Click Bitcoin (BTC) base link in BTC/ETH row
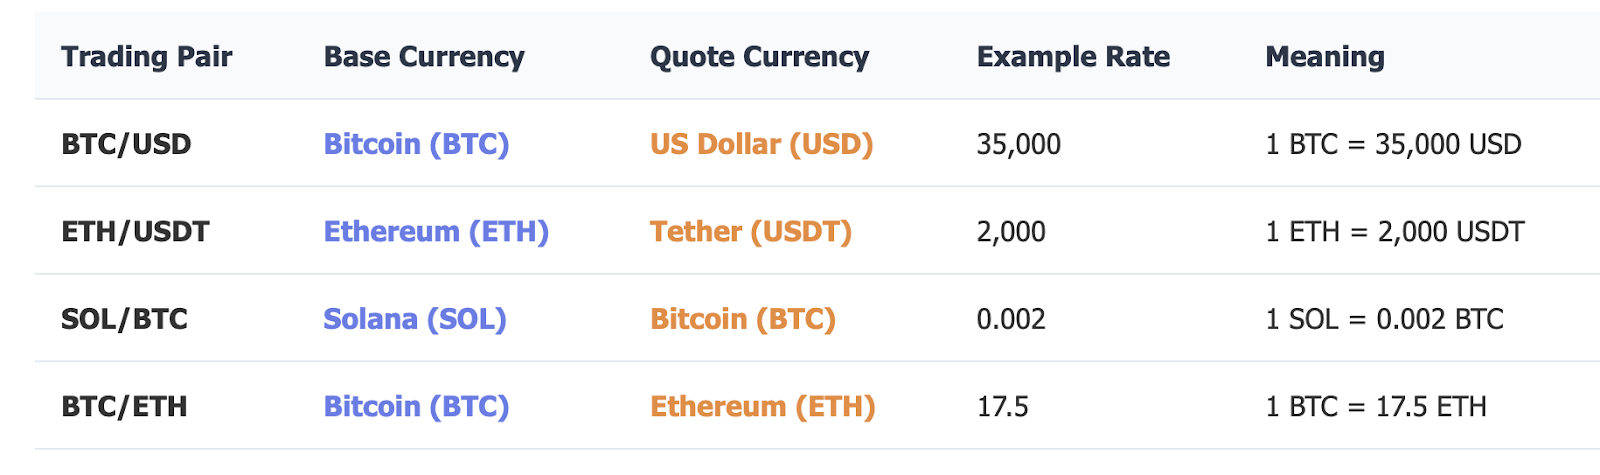 416,407
